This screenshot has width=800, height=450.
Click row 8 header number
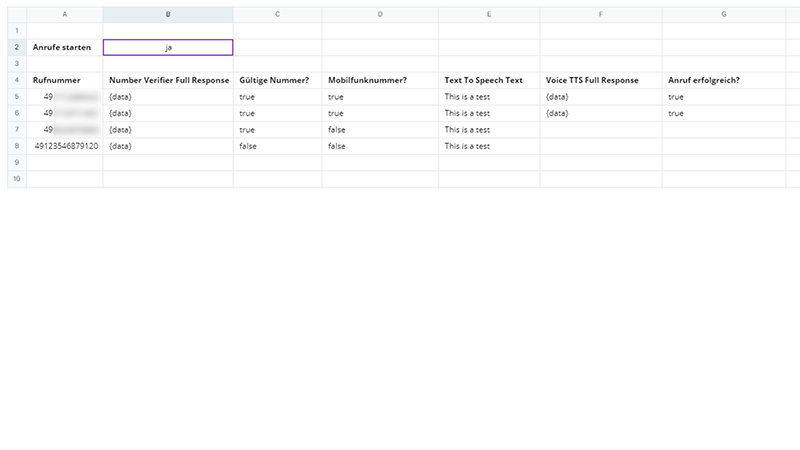coord(16,146)
